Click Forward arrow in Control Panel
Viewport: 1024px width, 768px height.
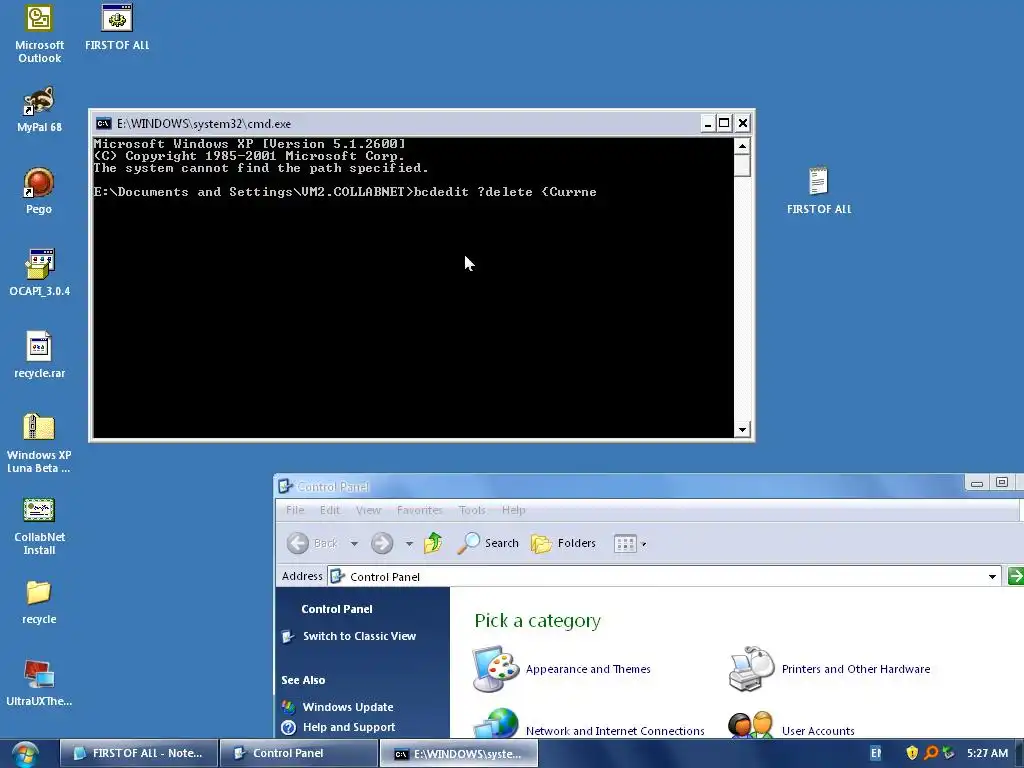click(x=382, y=543)
